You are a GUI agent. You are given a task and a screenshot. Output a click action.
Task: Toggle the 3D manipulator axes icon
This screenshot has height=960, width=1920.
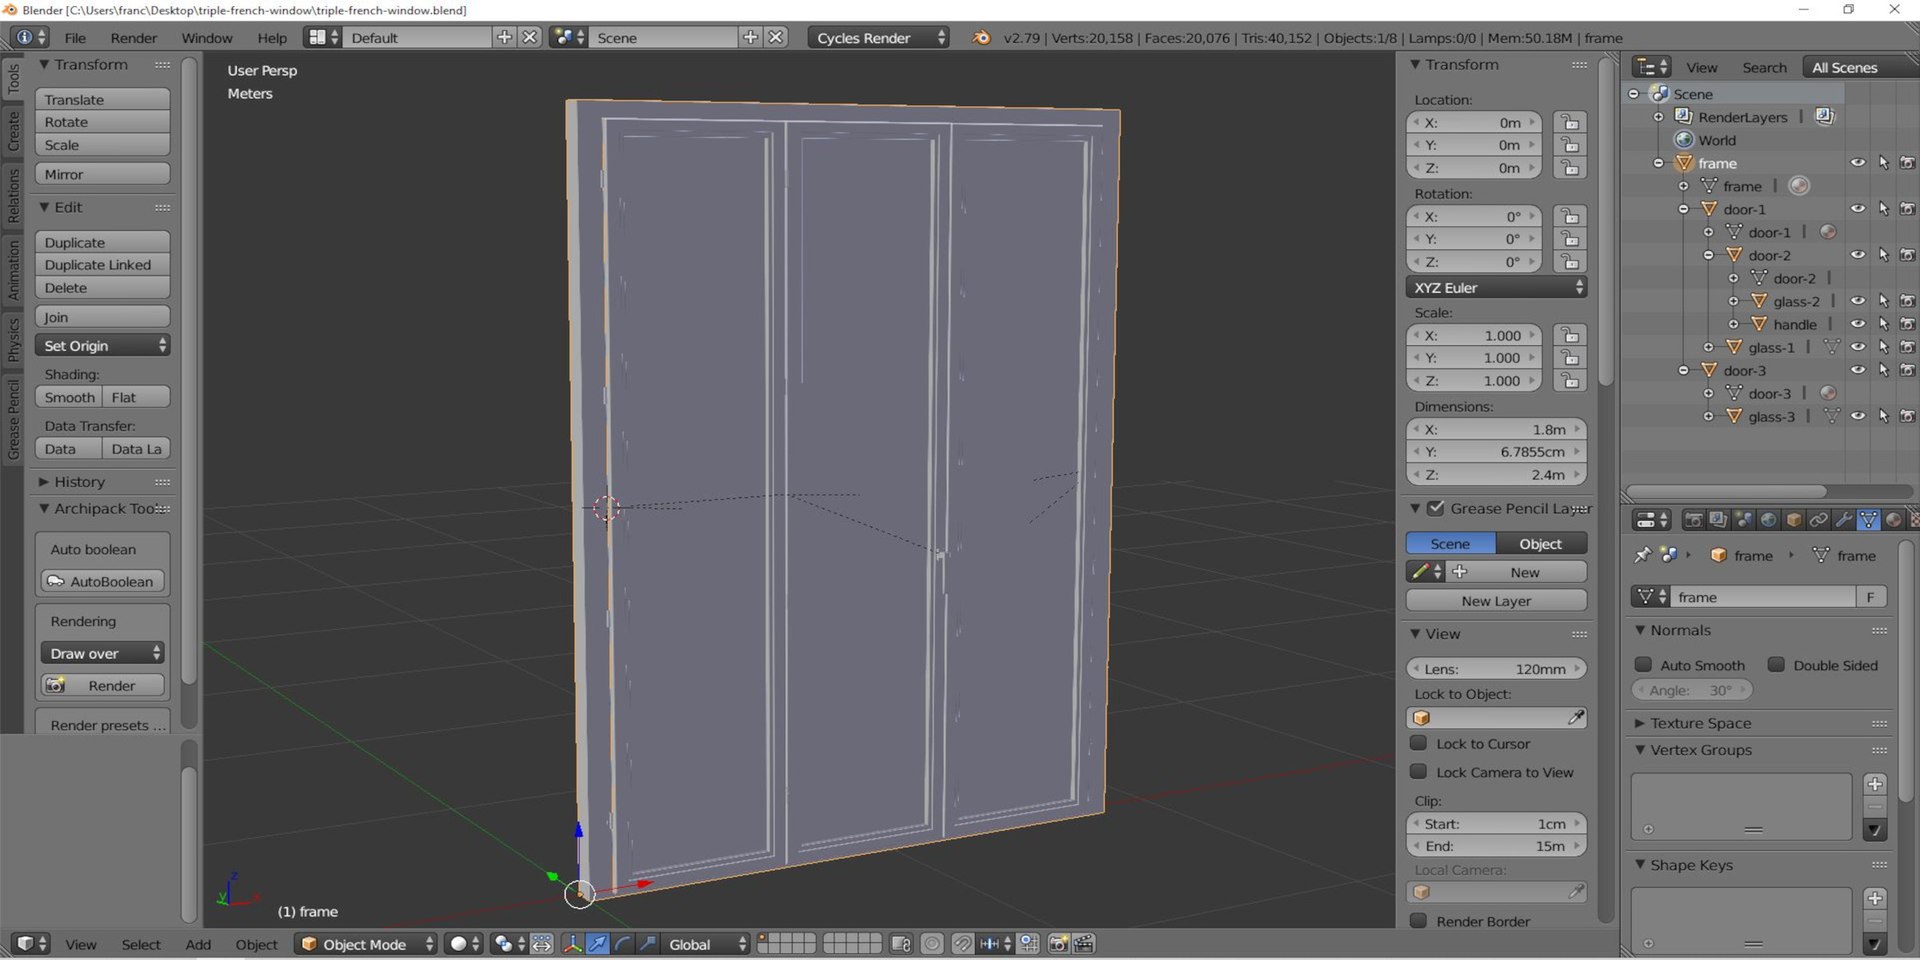[x=572, y=944]
